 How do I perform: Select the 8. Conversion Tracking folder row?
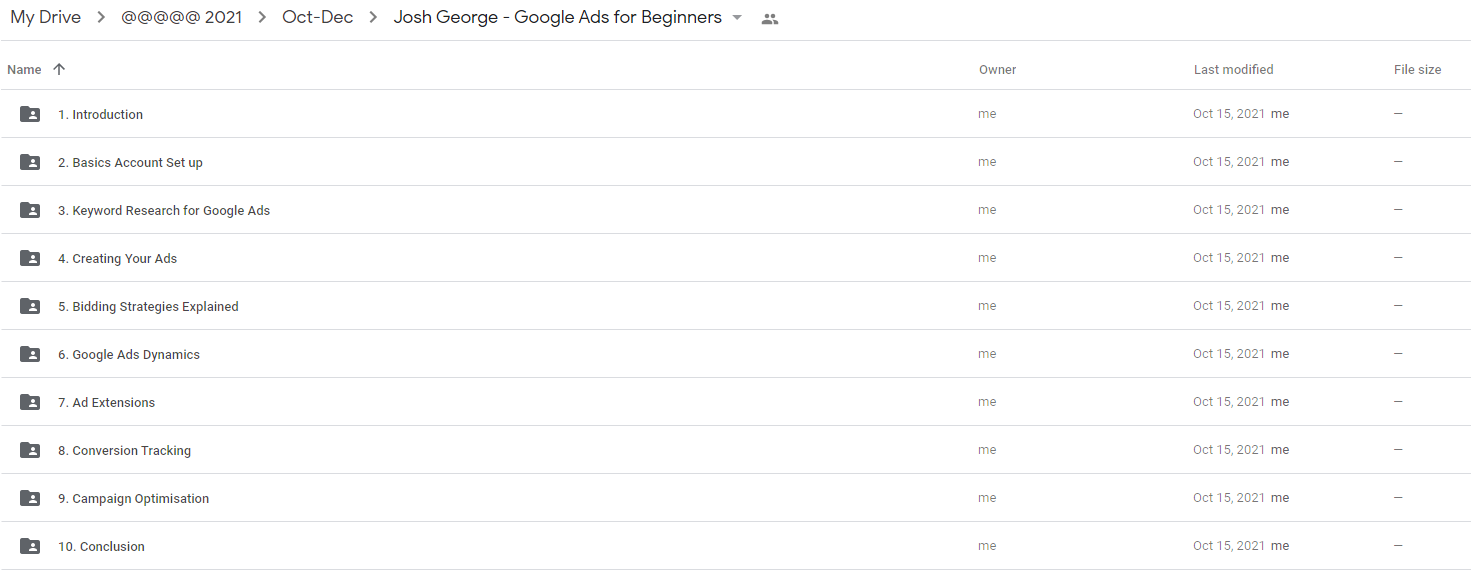point(735,450)
